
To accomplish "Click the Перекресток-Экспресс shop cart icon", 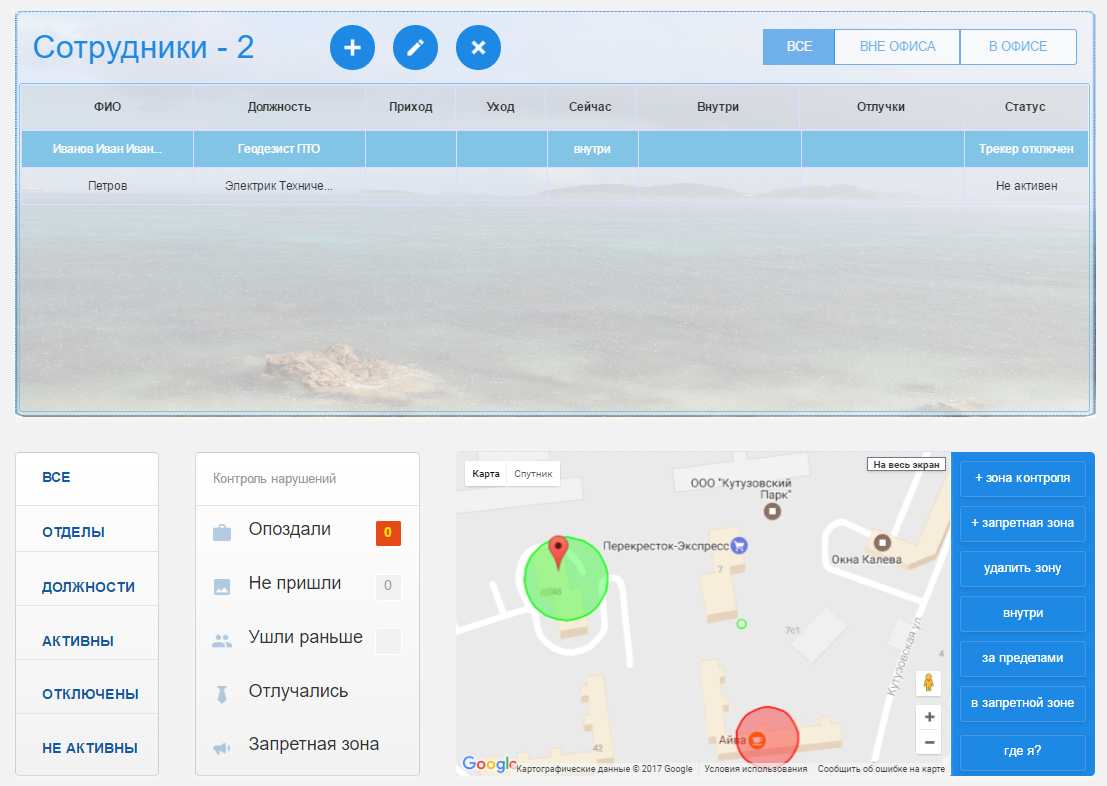I will pos(739,546).
